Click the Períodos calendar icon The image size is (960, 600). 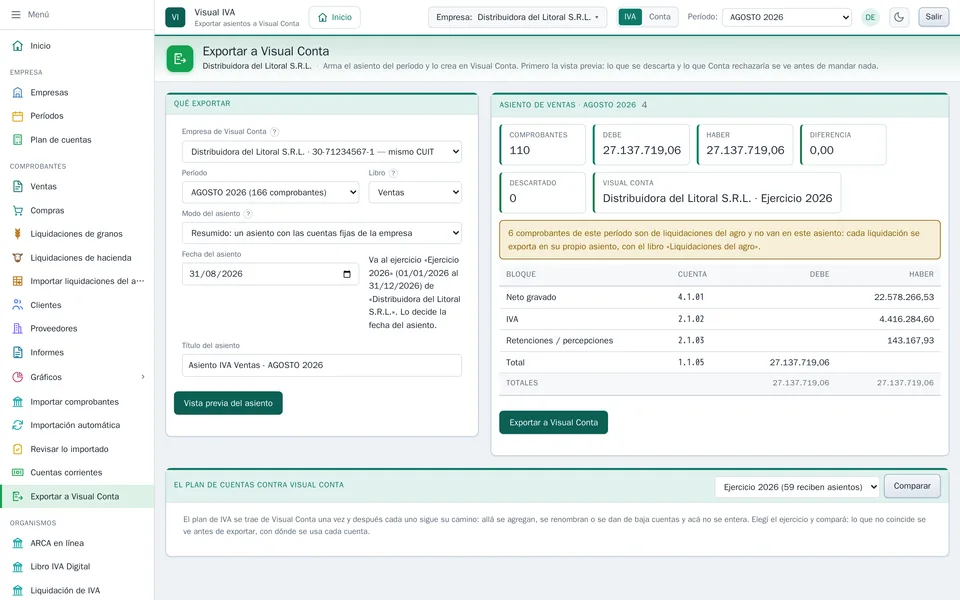pos(18,116)
